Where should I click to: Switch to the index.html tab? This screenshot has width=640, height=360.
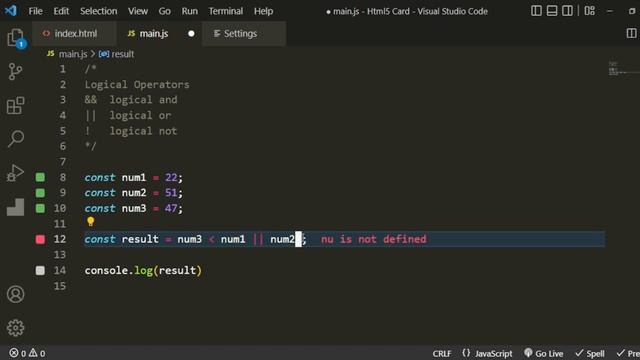tap(74, 33)
